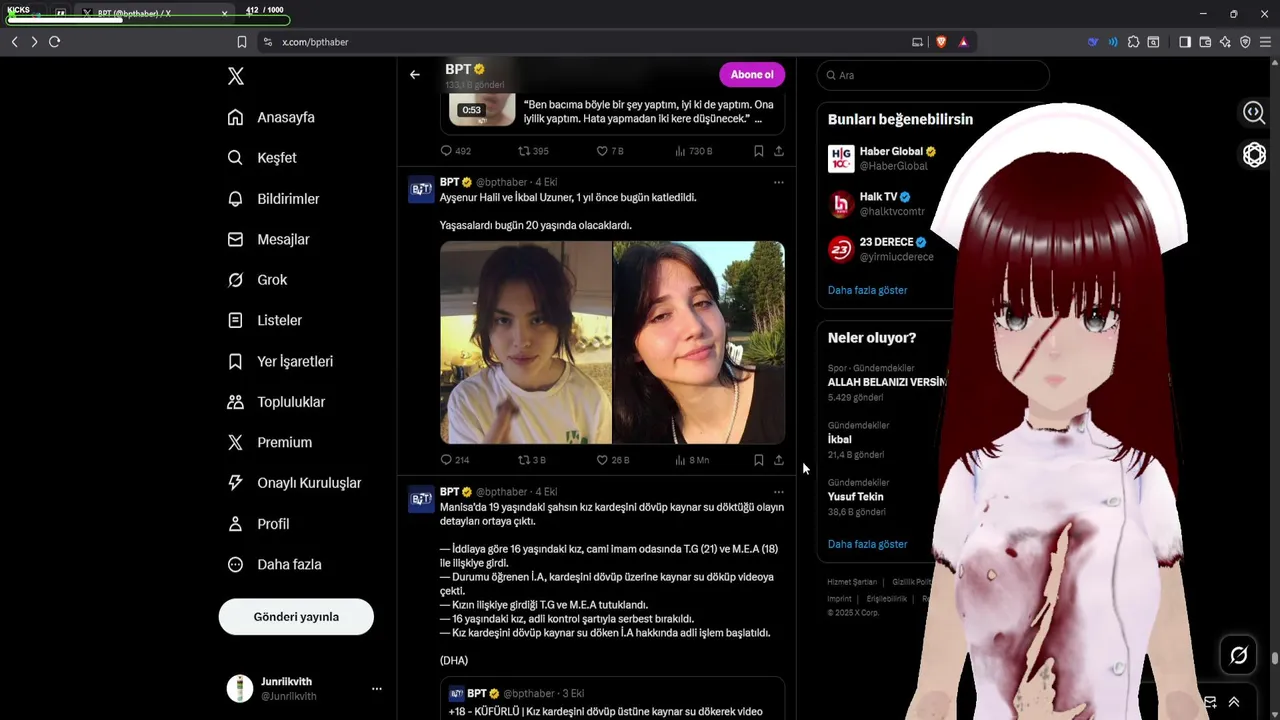
Task: Open Onaylı Kuruluşlar page
Action: click(294, 483)
